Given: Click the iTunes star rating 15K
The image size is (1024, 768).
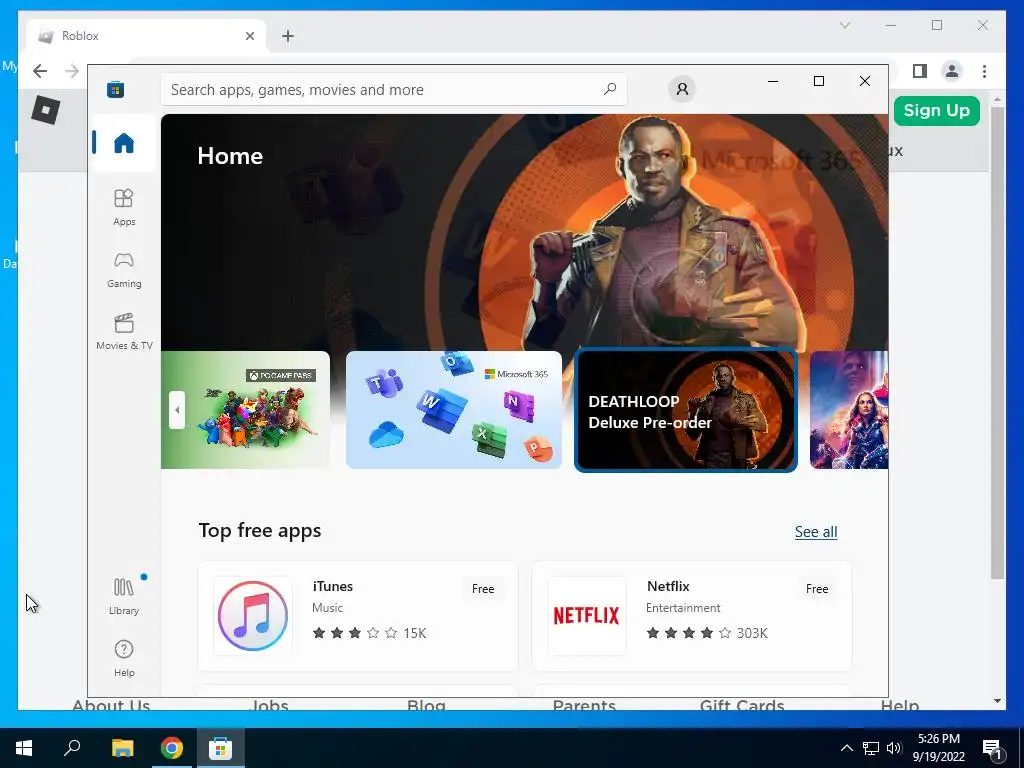Looking at the screenshot, I should pos(369,633).
